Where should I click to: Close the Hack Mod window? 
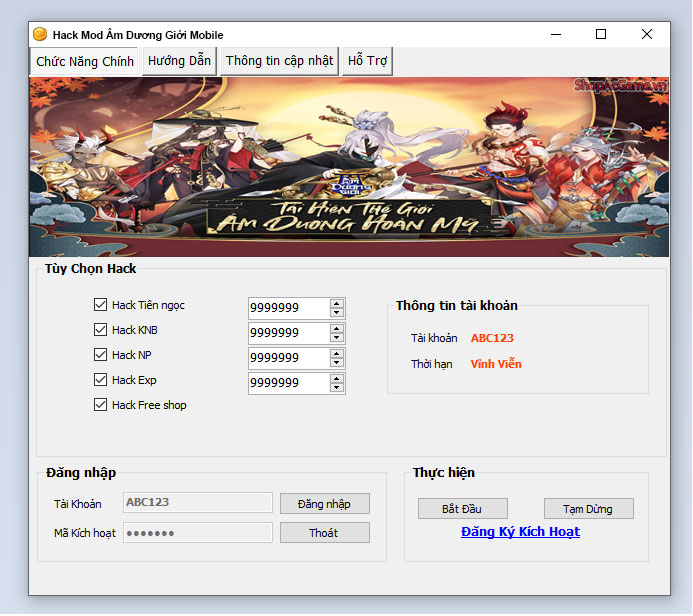point(647,34)
